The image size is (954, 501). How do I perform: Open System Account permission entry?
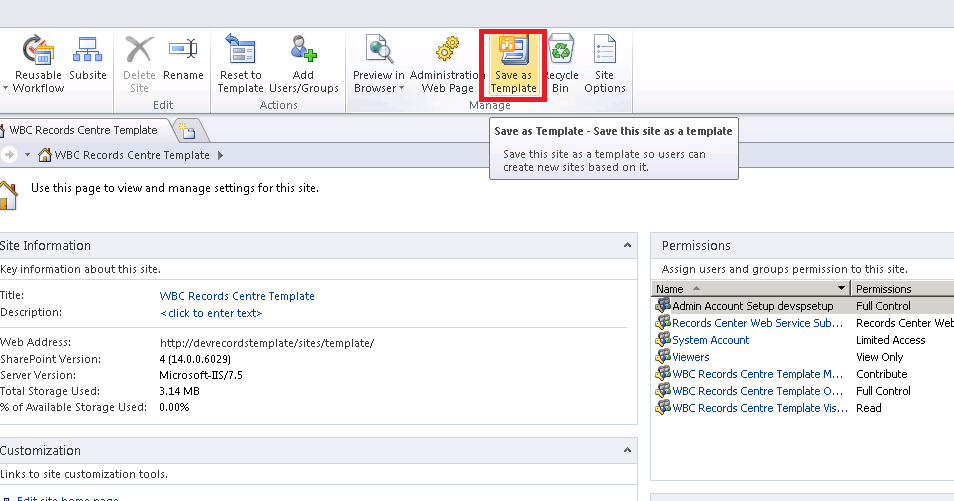[711, 340]
